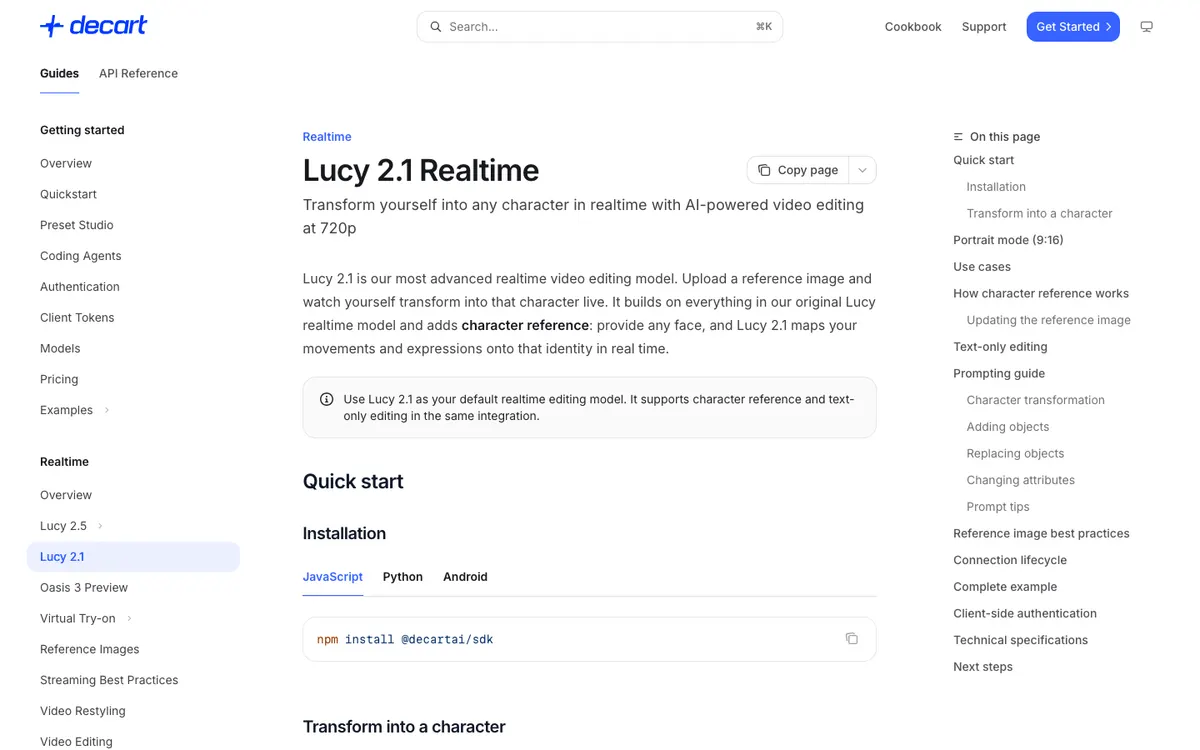Jump to Client-side authentication section

[1025, 614]
